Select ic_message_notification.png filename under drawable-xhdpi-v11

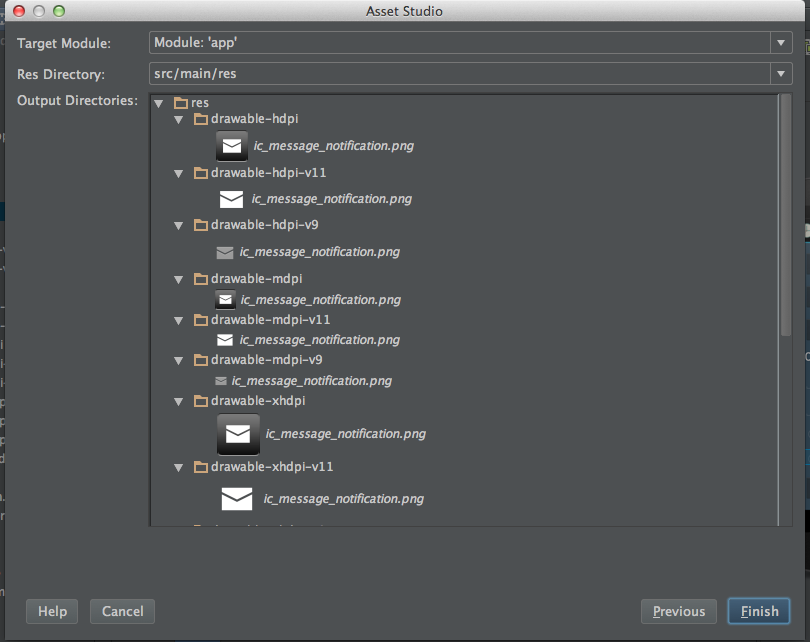pyautogui.click(x=344, y=499)
